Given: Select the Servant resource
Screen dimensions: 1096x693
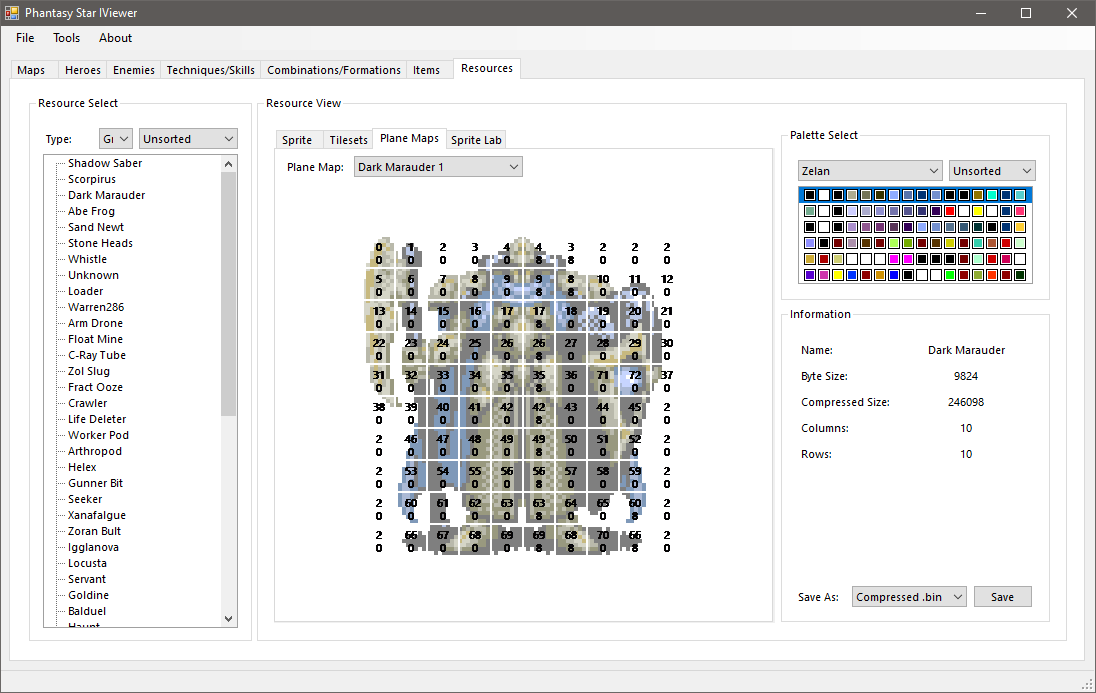Looking at the screenshot, I should tap(87, 579).
